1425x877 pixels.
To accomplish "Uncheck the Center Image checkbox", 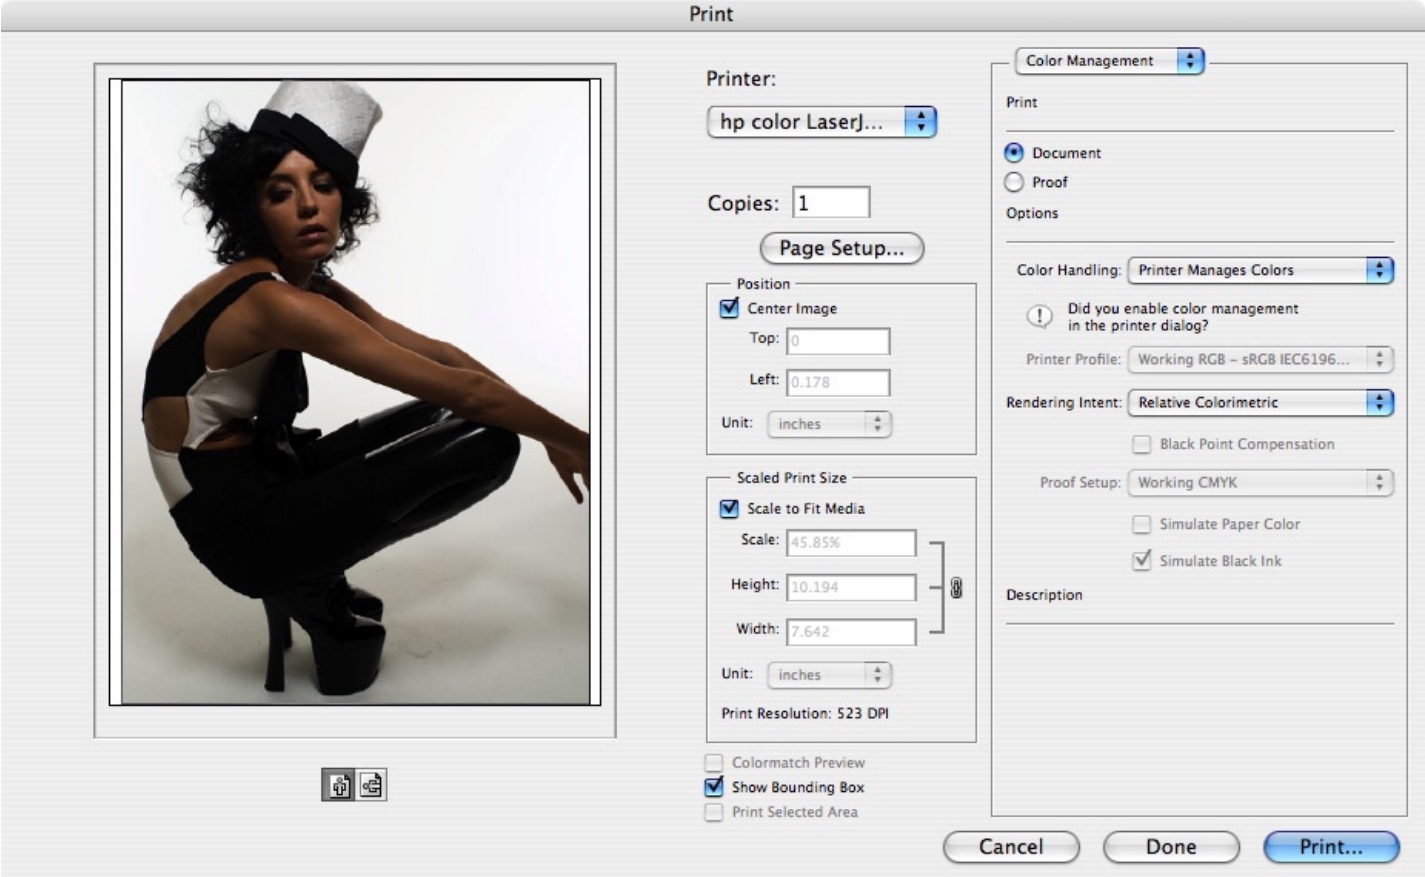I will pos(729,309).
